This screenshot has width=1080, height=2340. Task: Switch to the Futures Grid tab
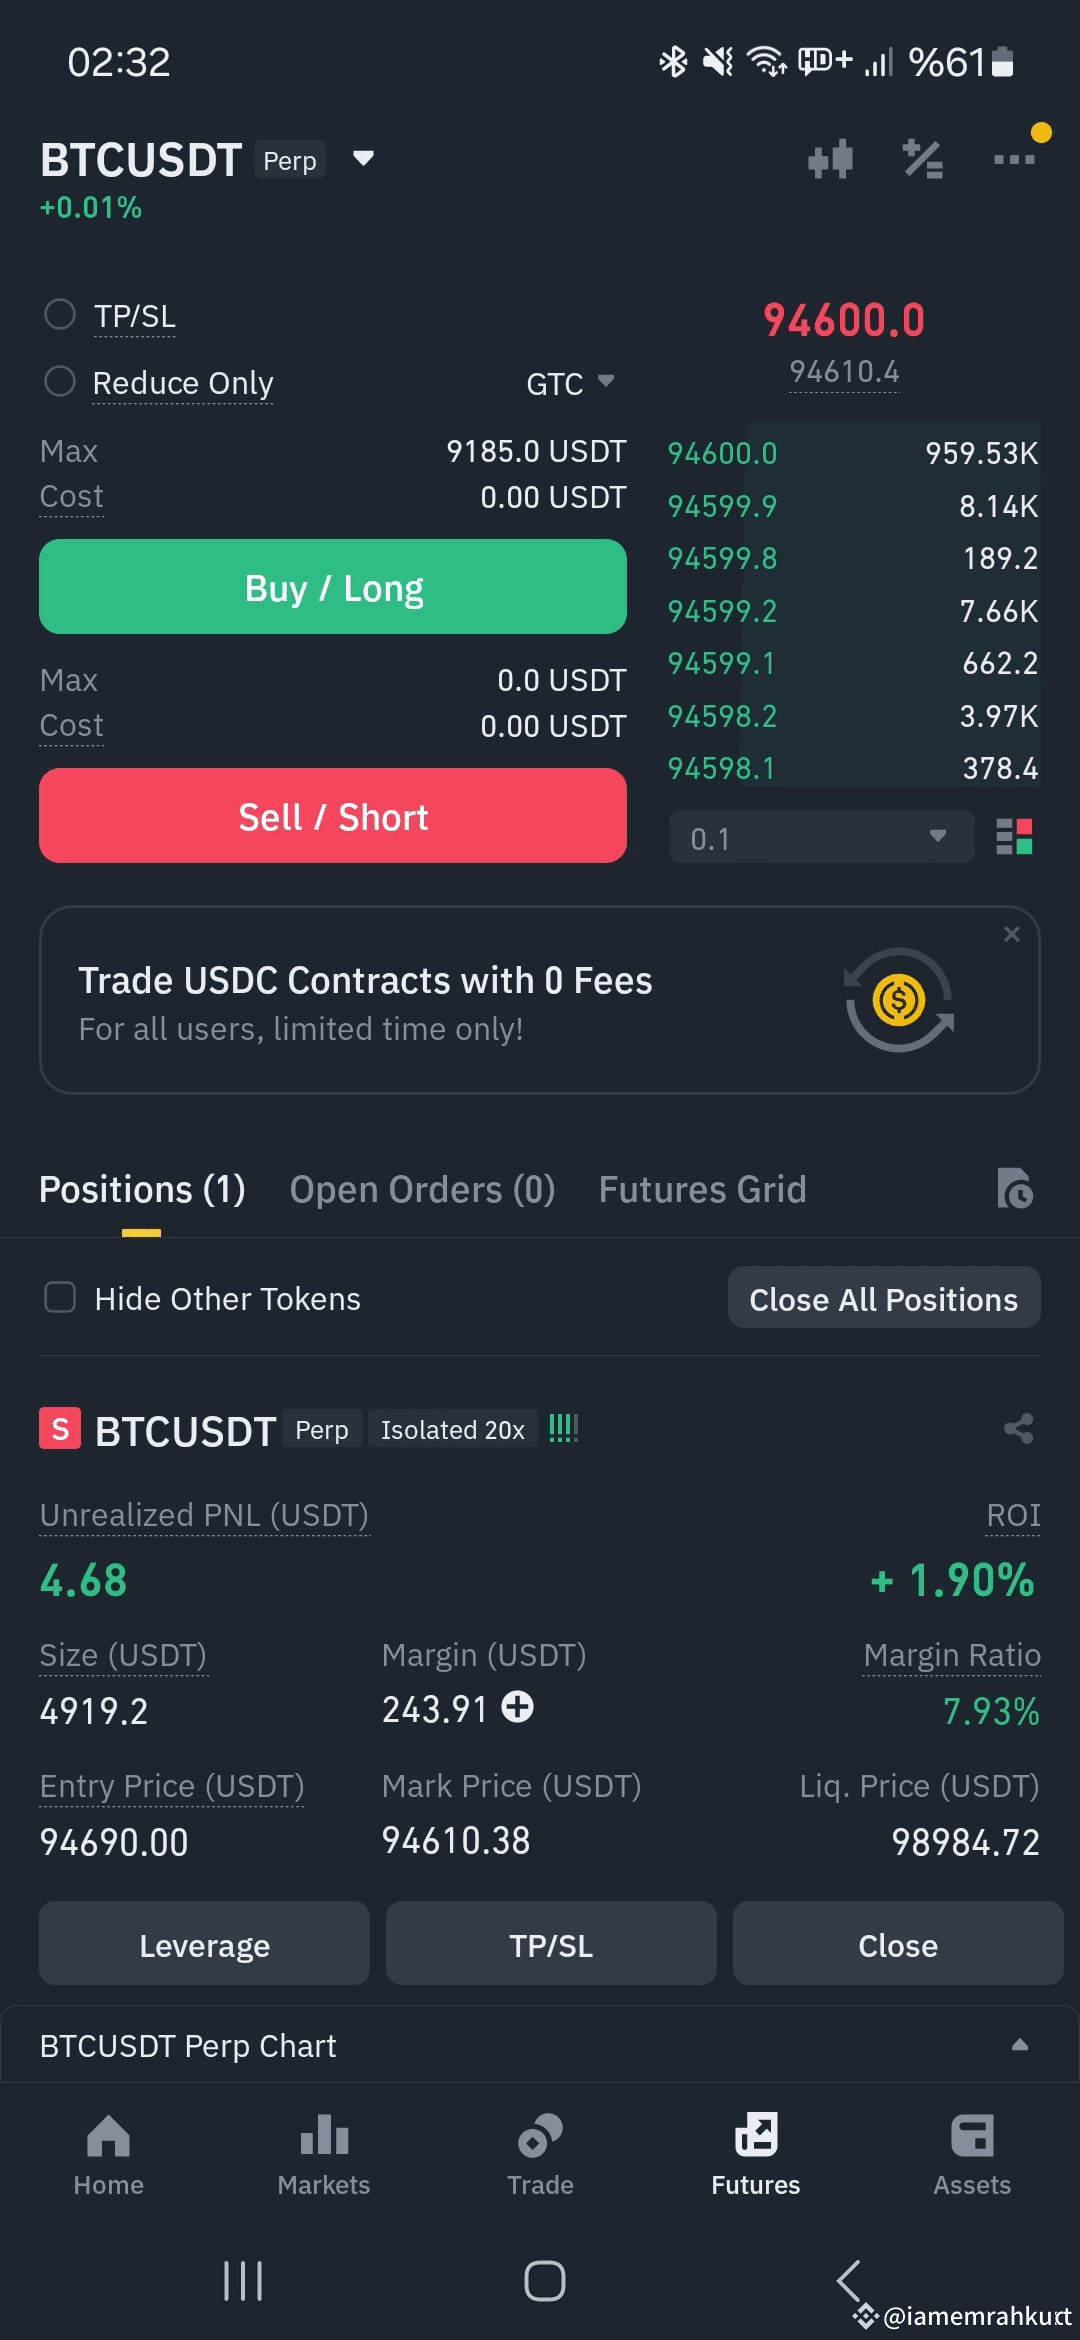click(x=702, y=1189)
